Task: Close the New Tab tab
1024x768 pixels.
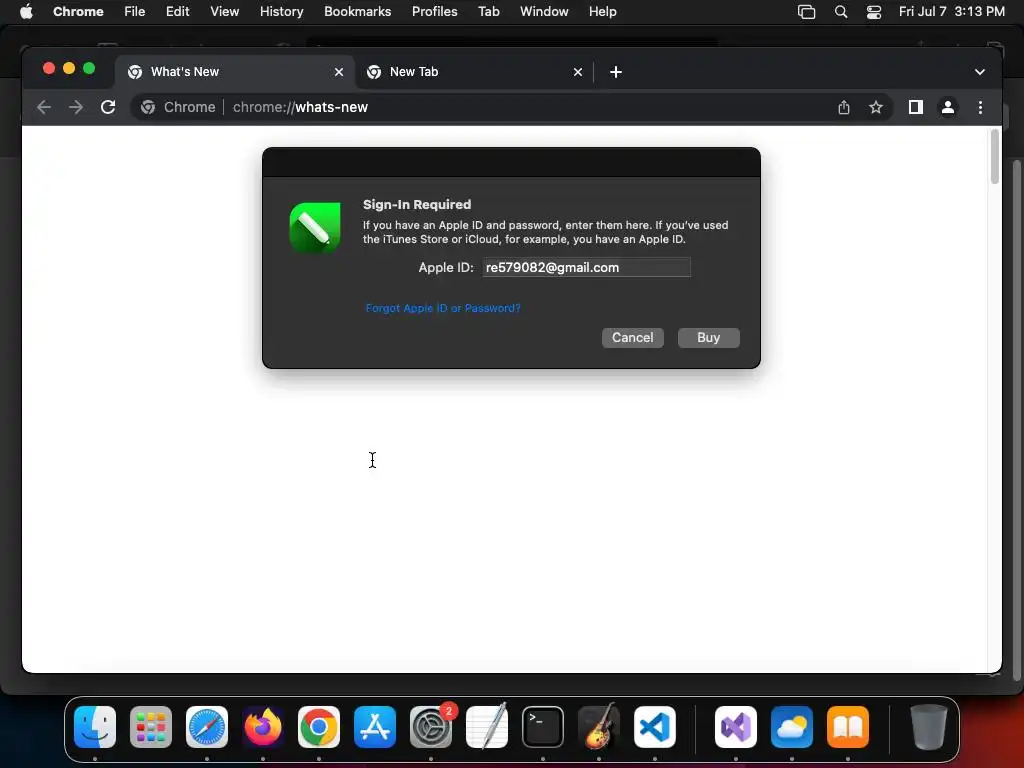Action: click(x=578, y=72)
